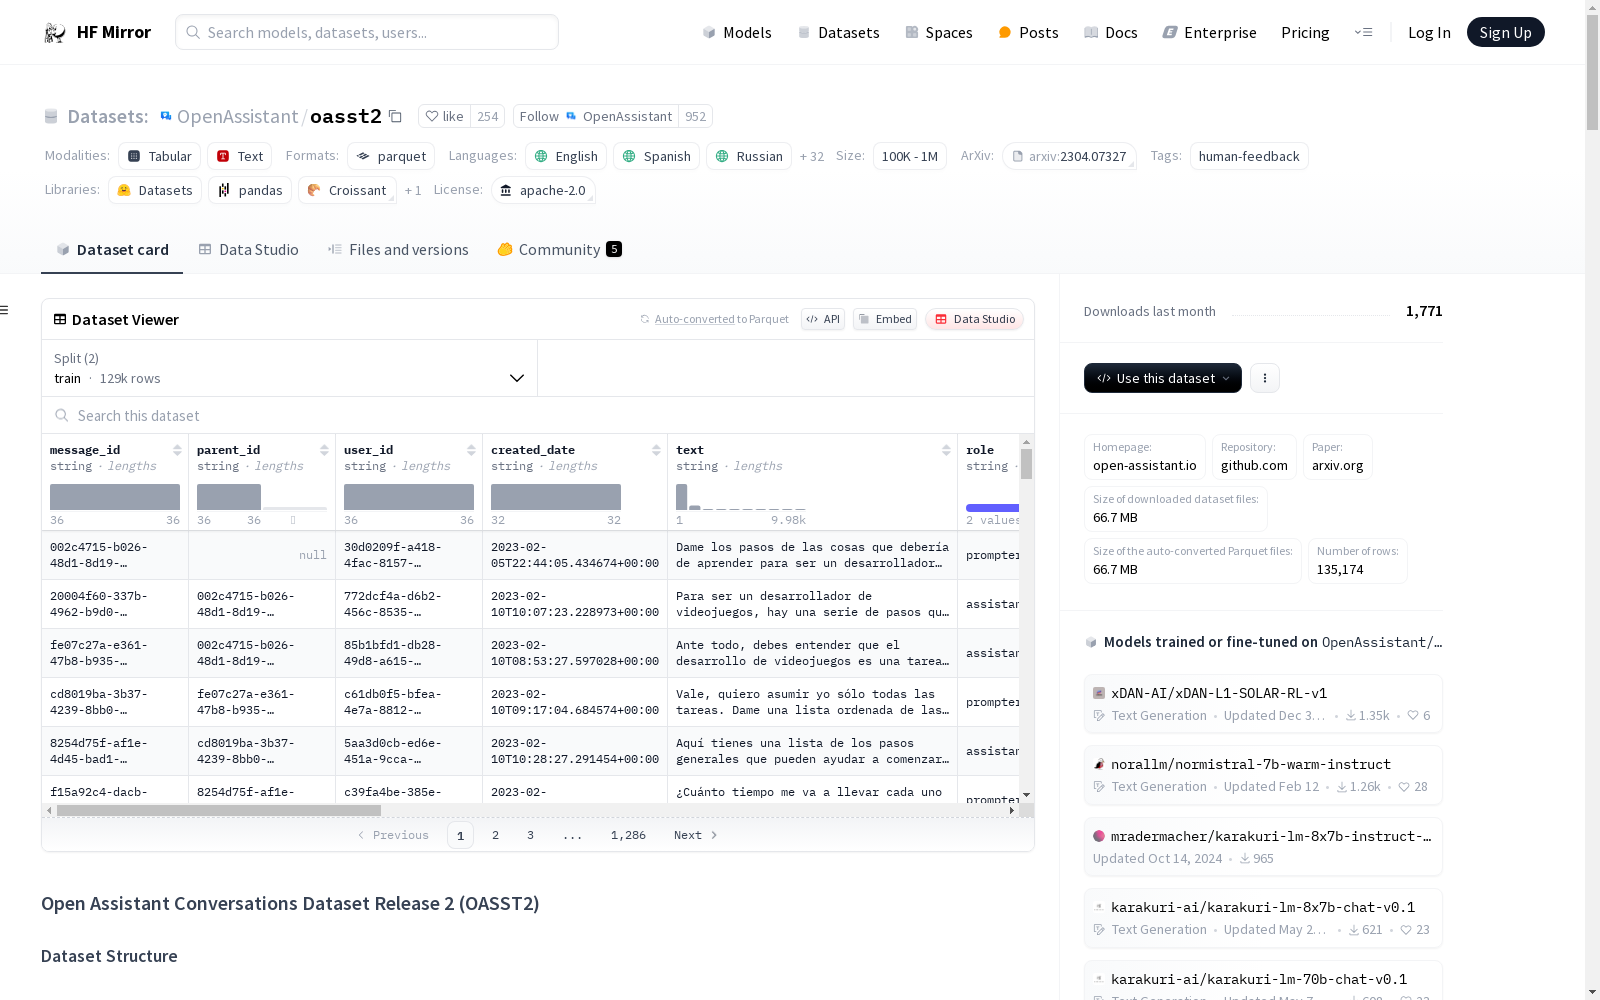This screenshot has height=1000, width=1600.
Task: Click the HF Mirror logo
Action: click(97, 32)
